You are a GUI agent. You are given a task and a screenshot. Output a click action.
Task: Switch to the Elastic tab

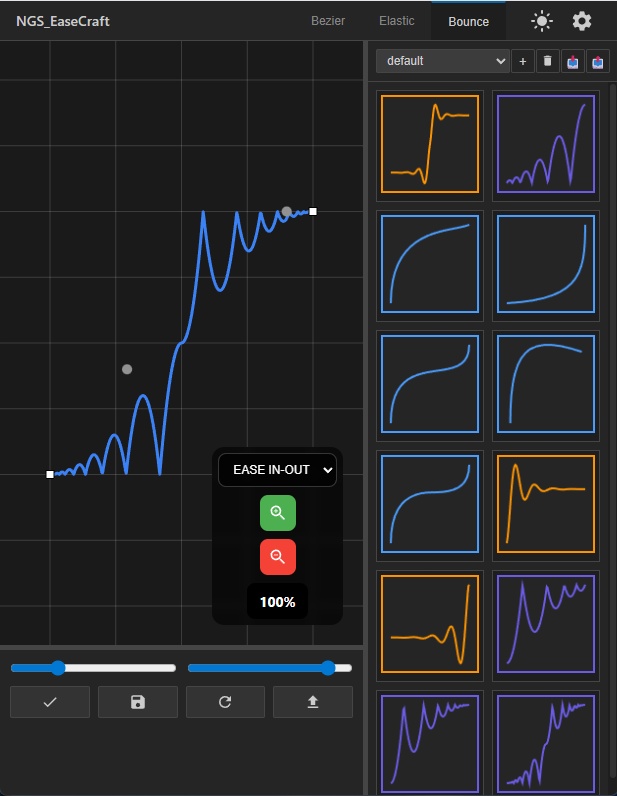397,21
